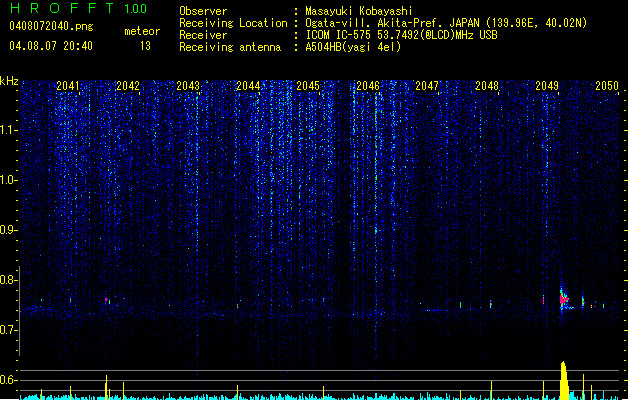Click the kHz axis unit label

pyautogui.click(x=9, y=81)
